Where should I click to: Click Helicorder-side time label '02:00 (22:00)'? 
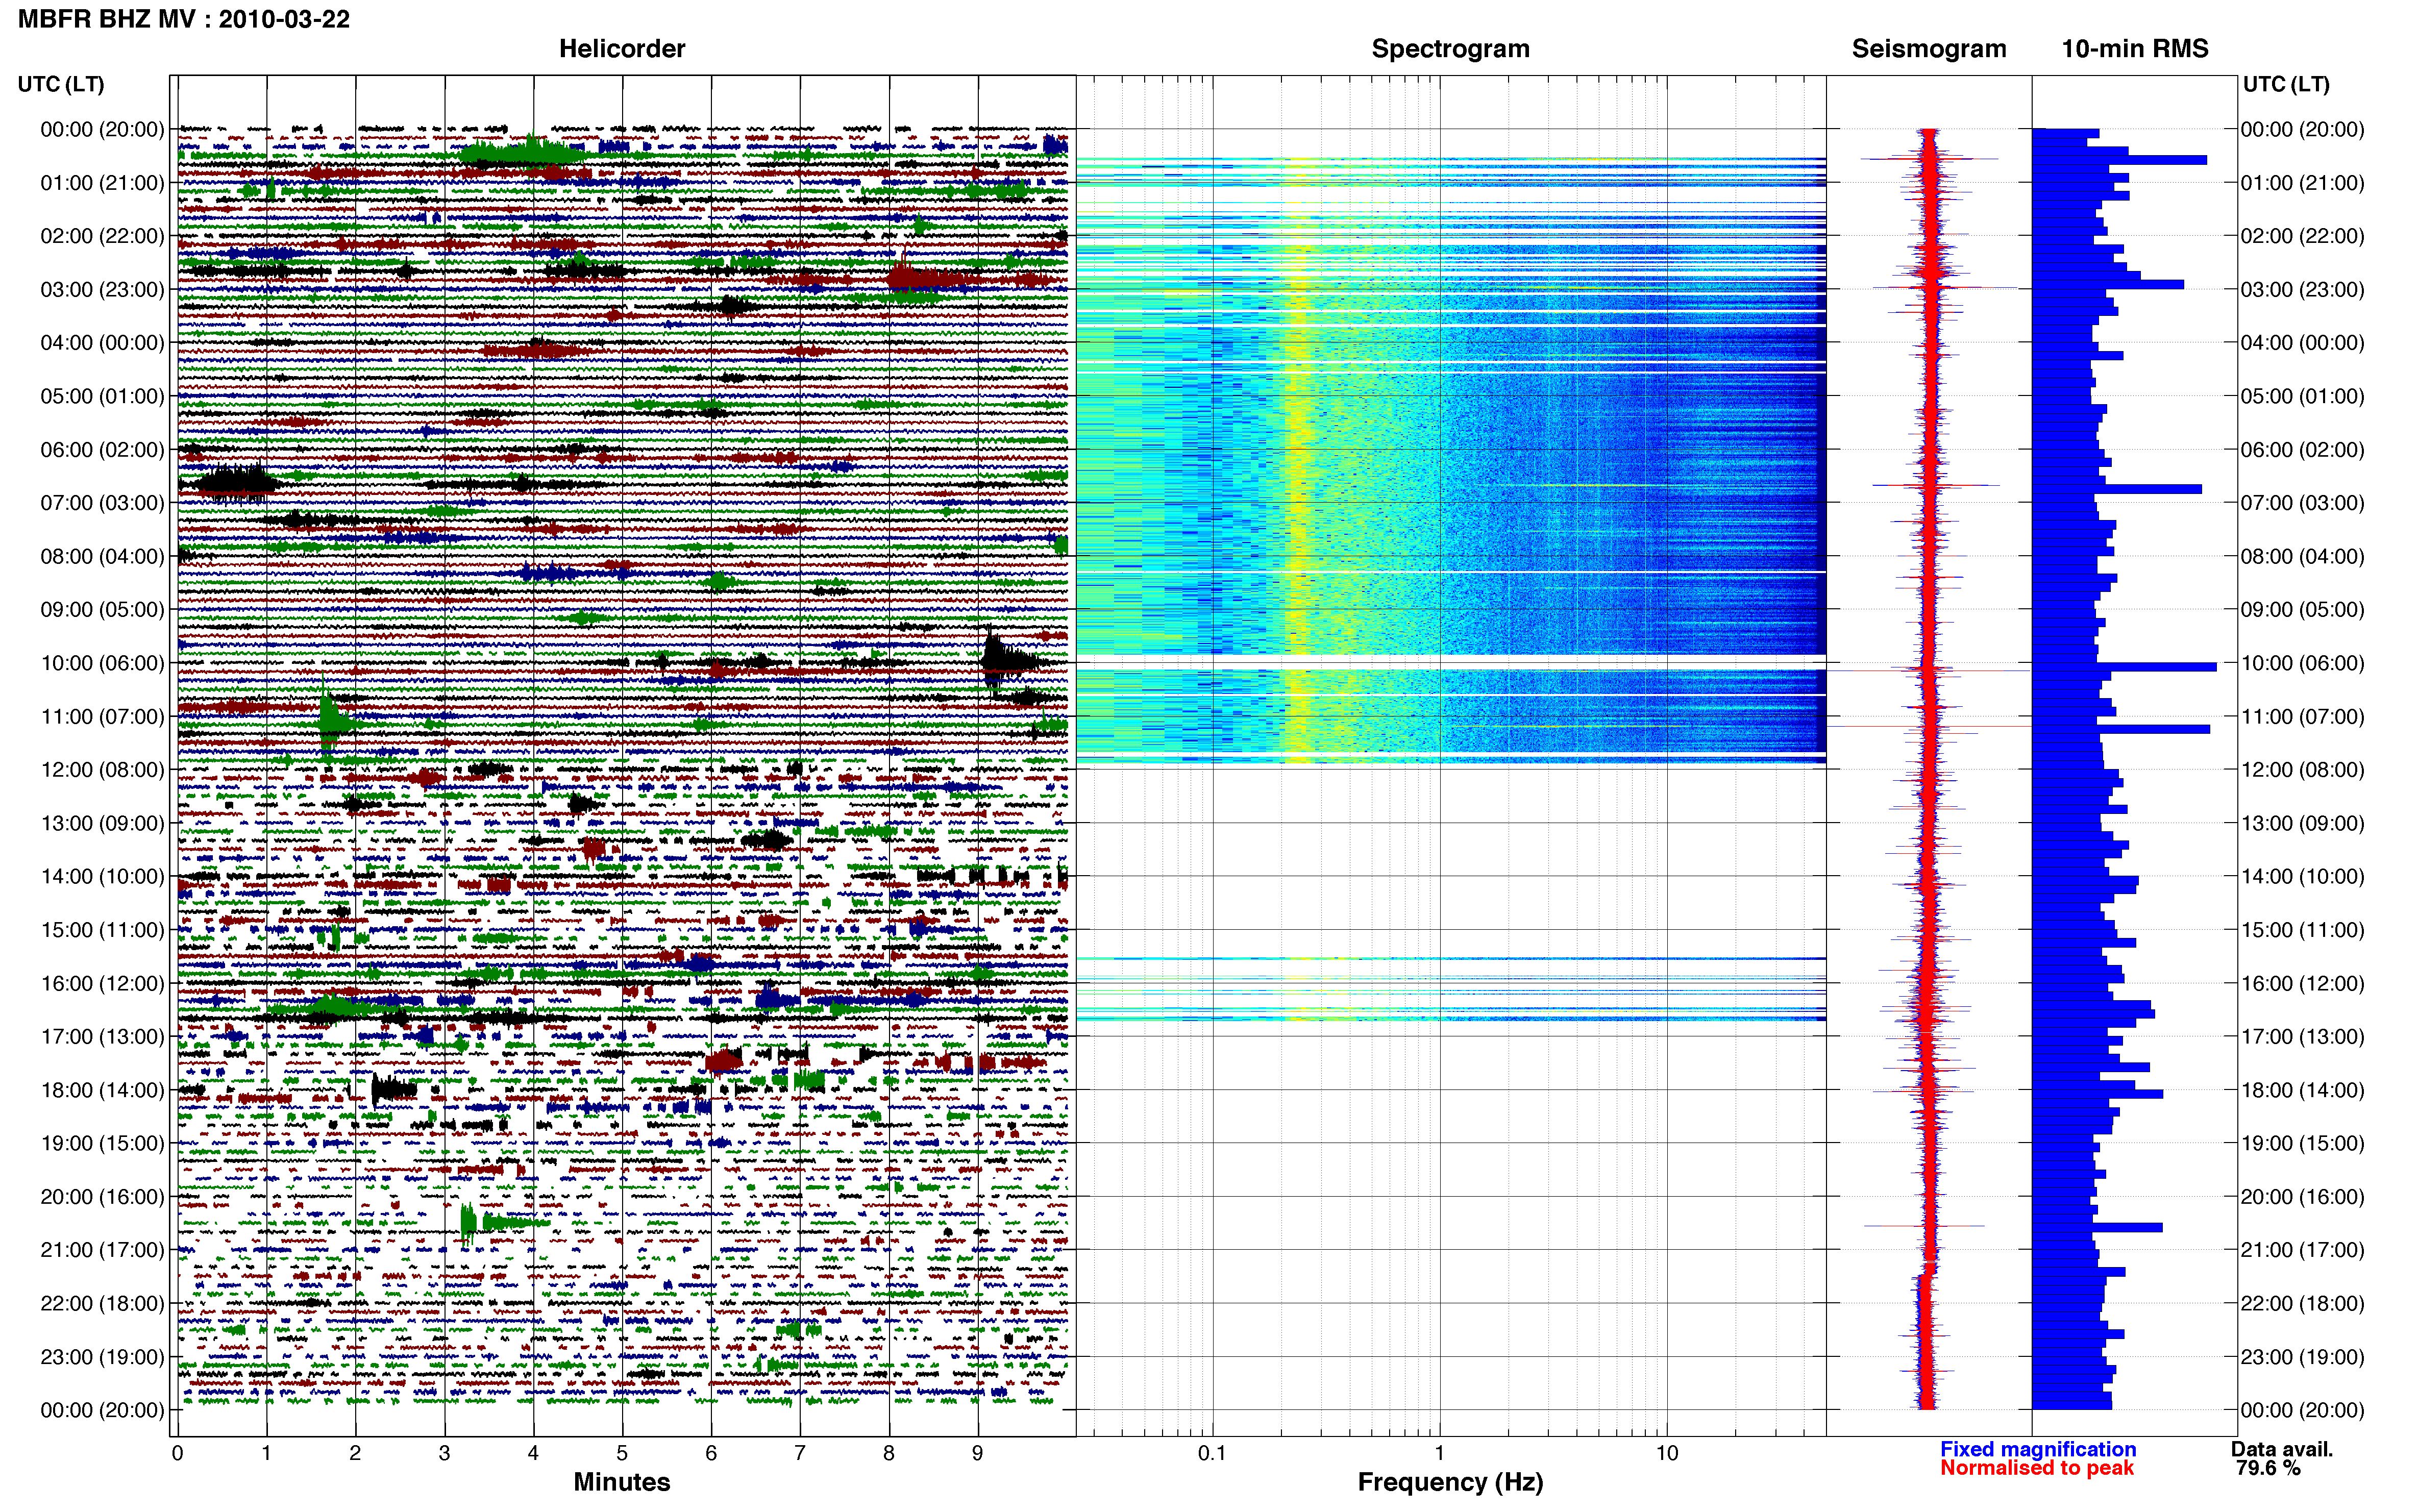102,236
